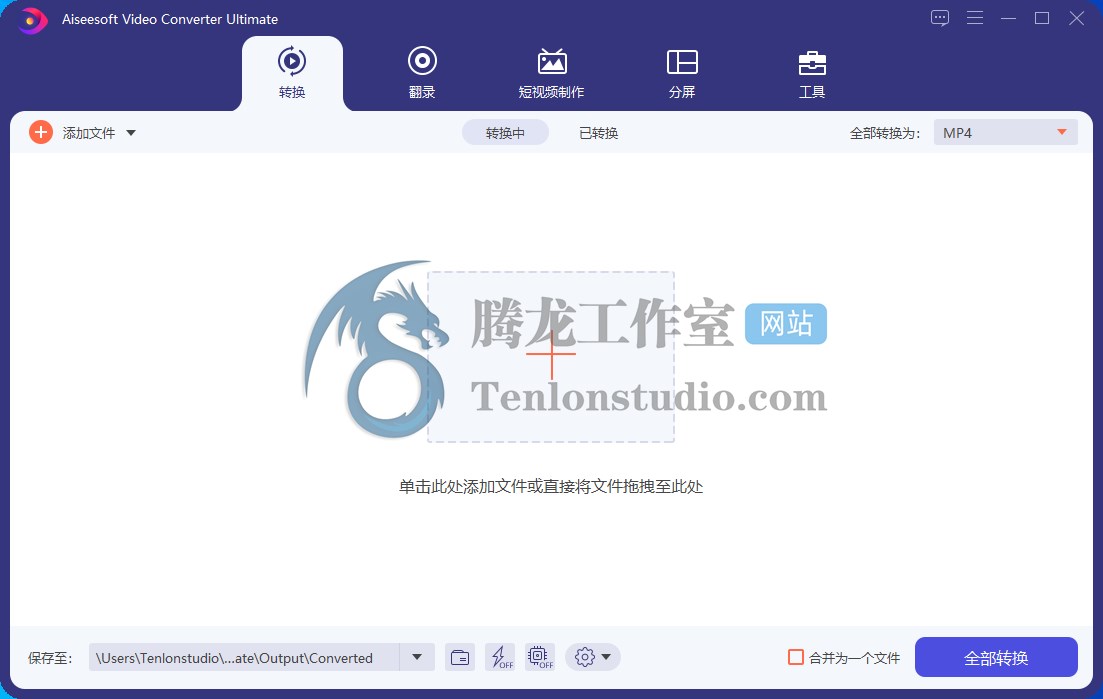Toggle the lightning high-speed conversion icon
The height and width of the screenshot is (699, 1103).
pyautogui.click(x=500, y=658)
